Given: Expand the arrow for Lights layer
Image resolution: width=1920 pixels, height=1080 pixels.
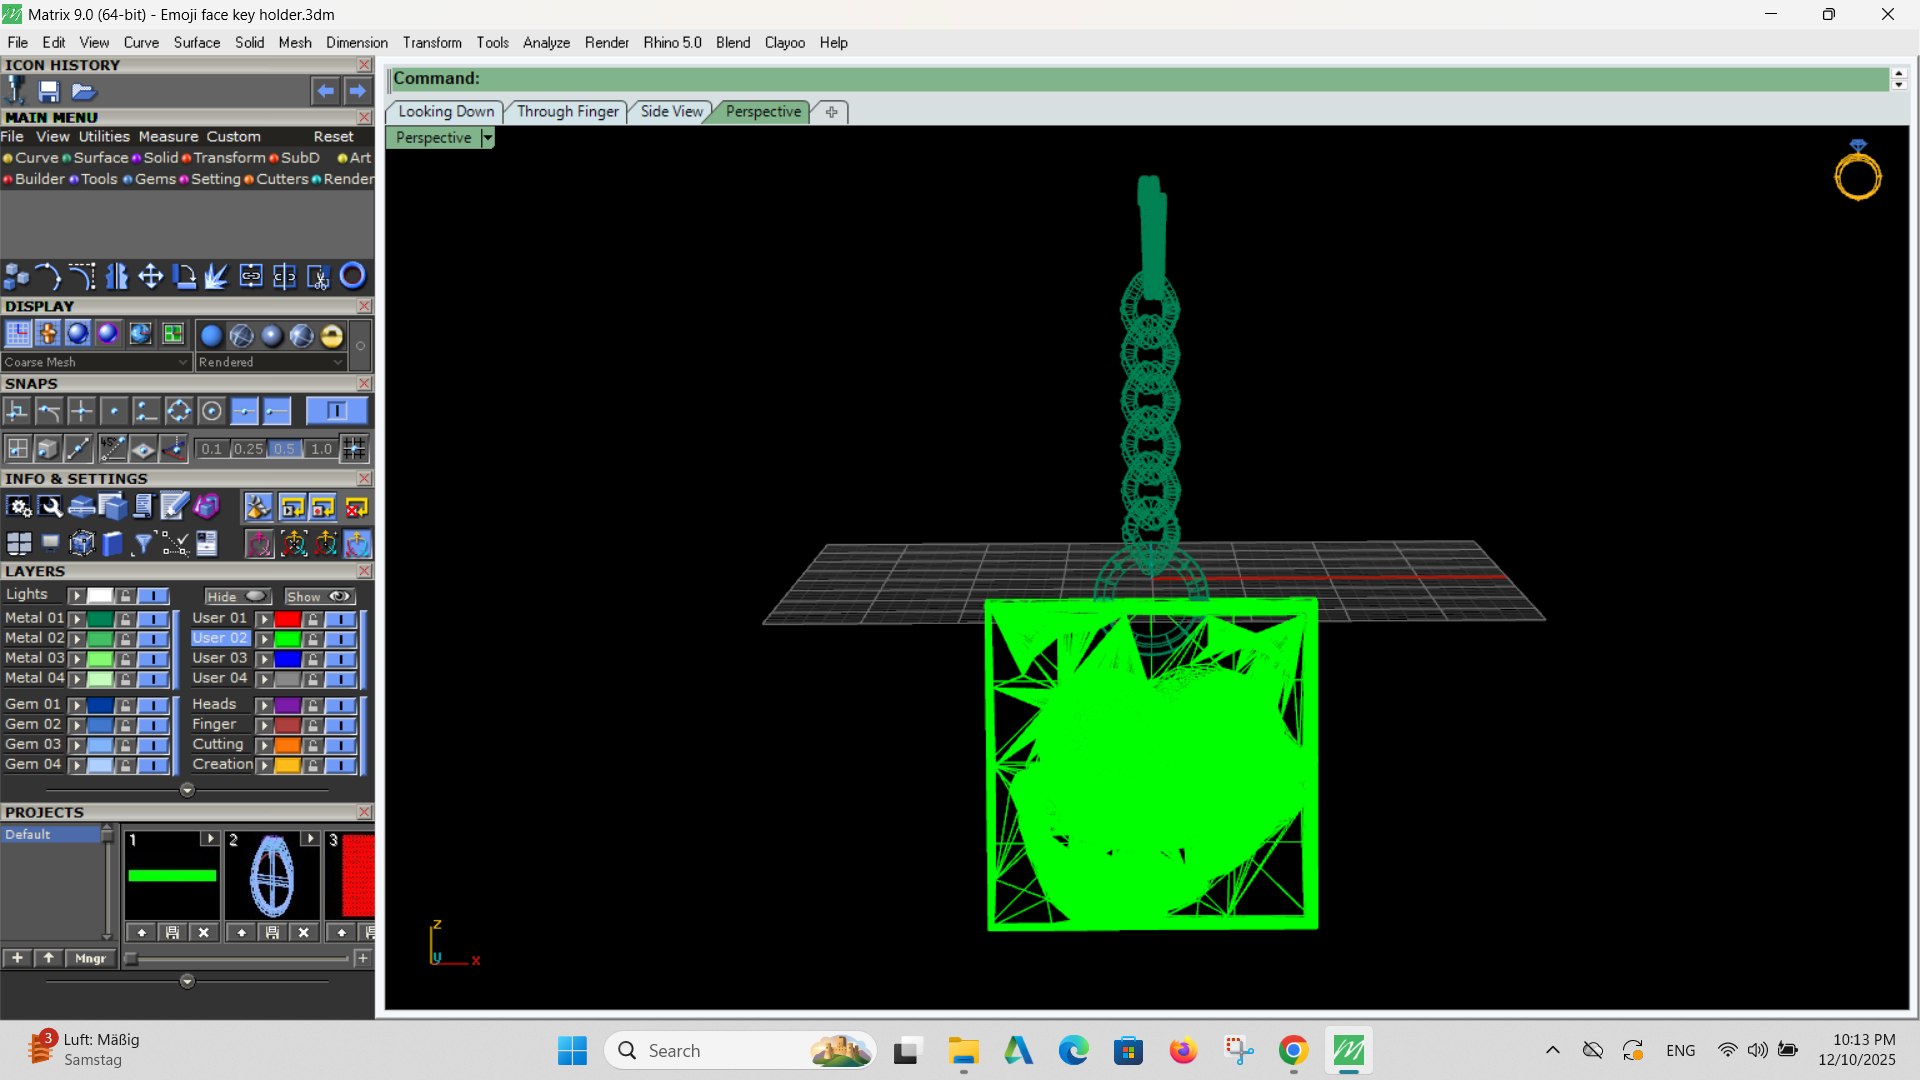Looking at the screenshot, I should coord(77,596).
